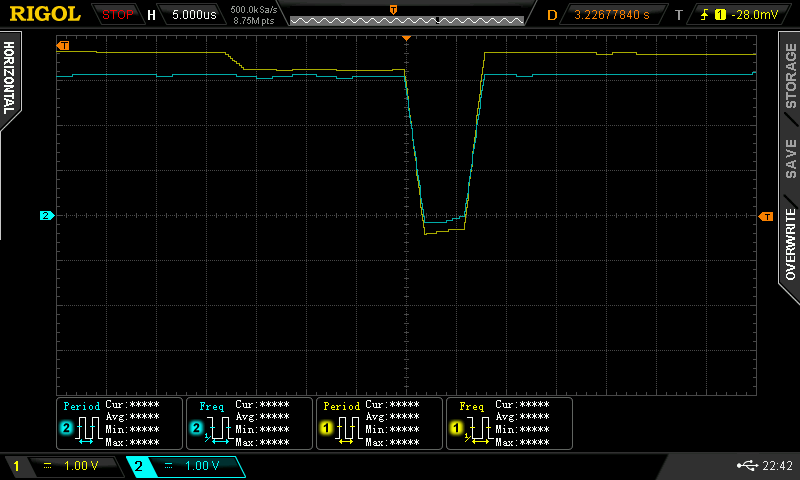
Task: Click the channel 1 Period measurement label
Action: pos(341,407)
